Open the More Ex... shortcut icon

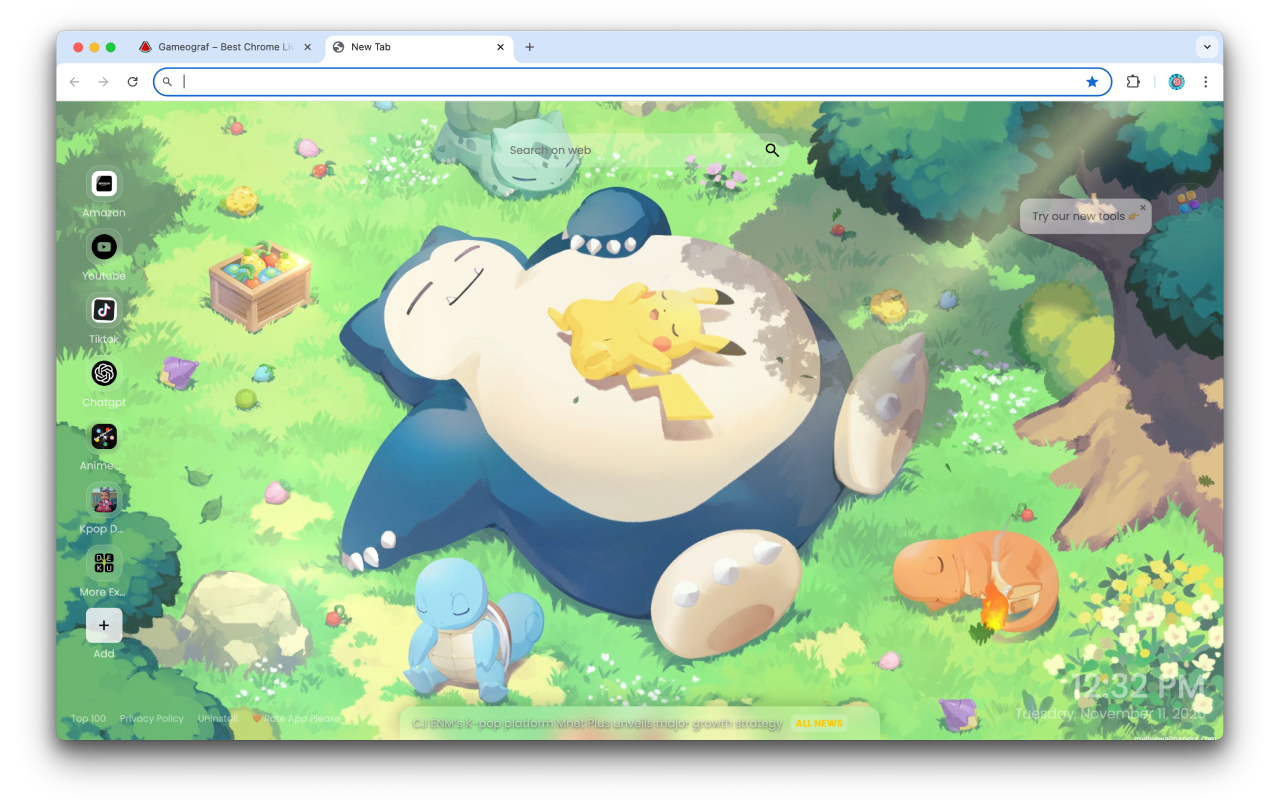click(x=104, y=562)
